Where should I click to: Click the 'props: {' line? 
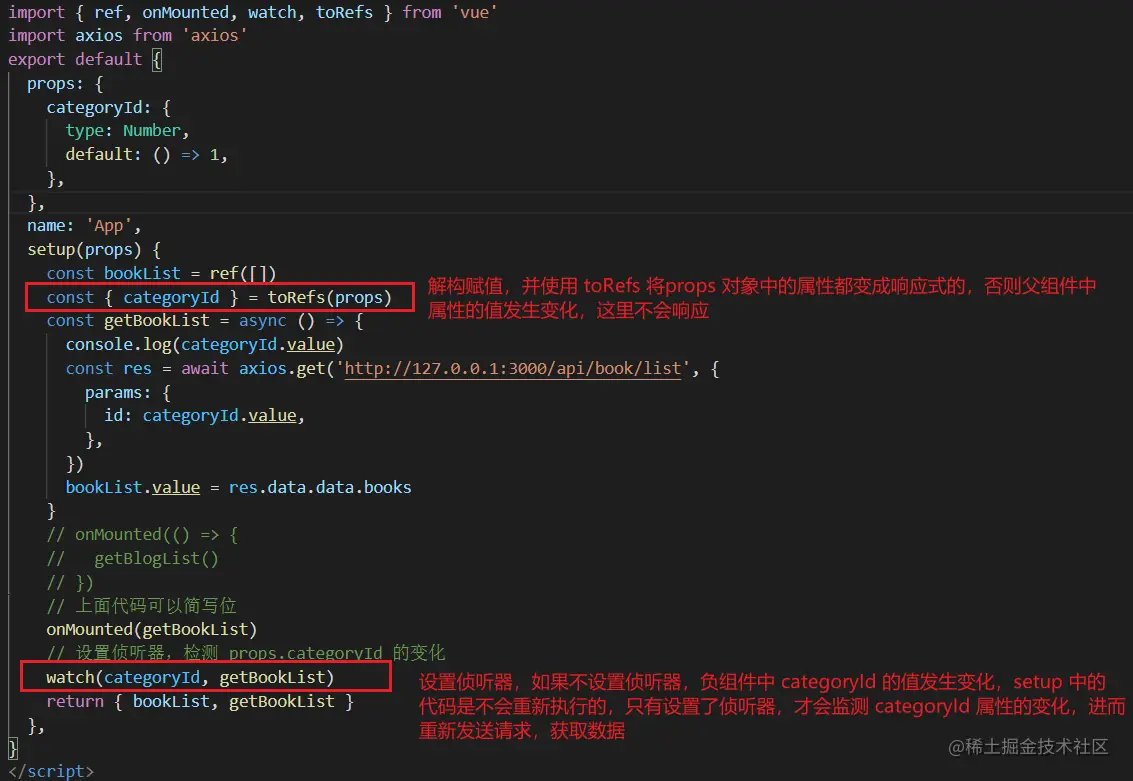[65, 84]
